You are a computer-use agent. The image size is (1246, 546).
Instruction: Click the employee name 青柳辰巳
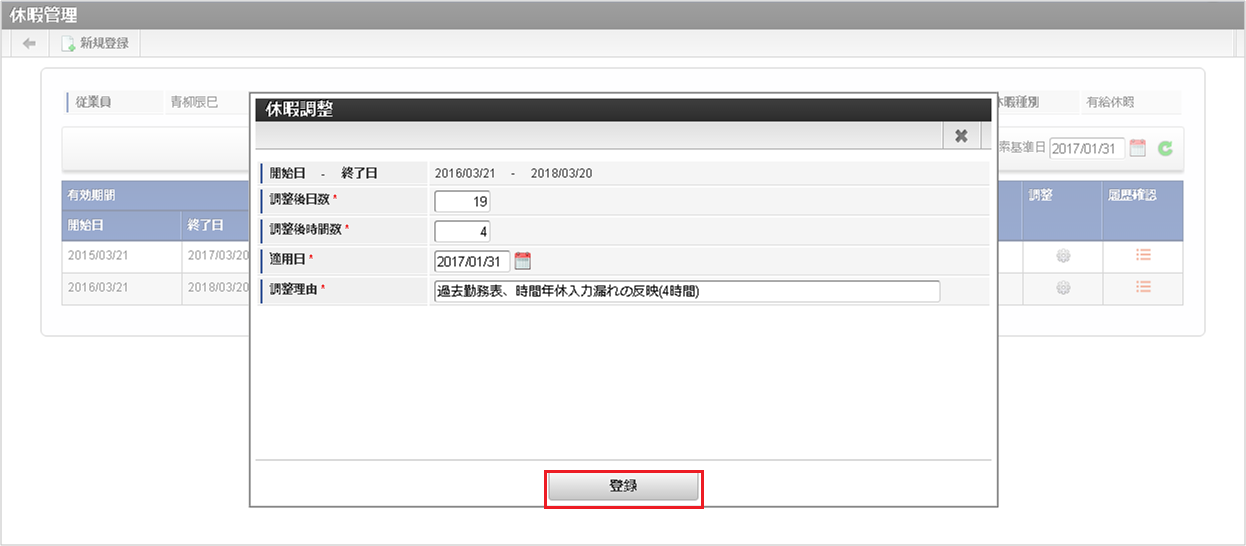[194, 102]
